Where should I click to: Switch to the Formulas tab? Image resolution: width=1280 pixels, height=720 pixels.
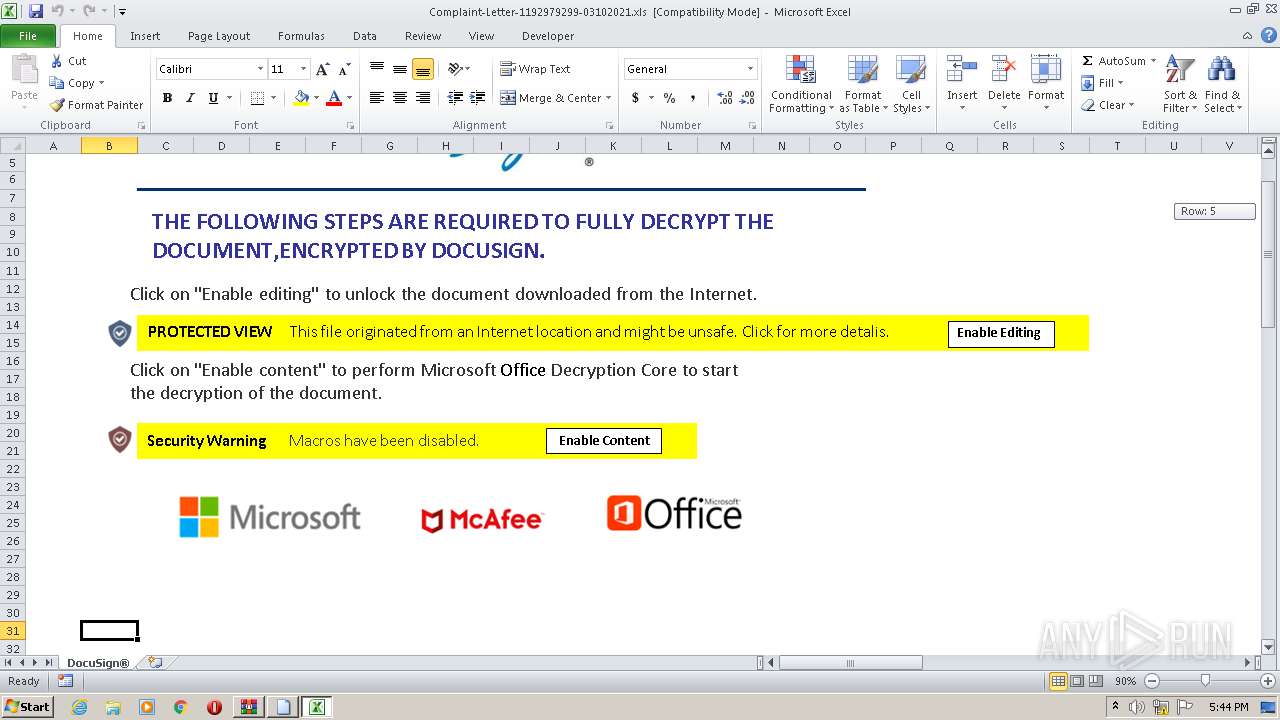(301, 36)
